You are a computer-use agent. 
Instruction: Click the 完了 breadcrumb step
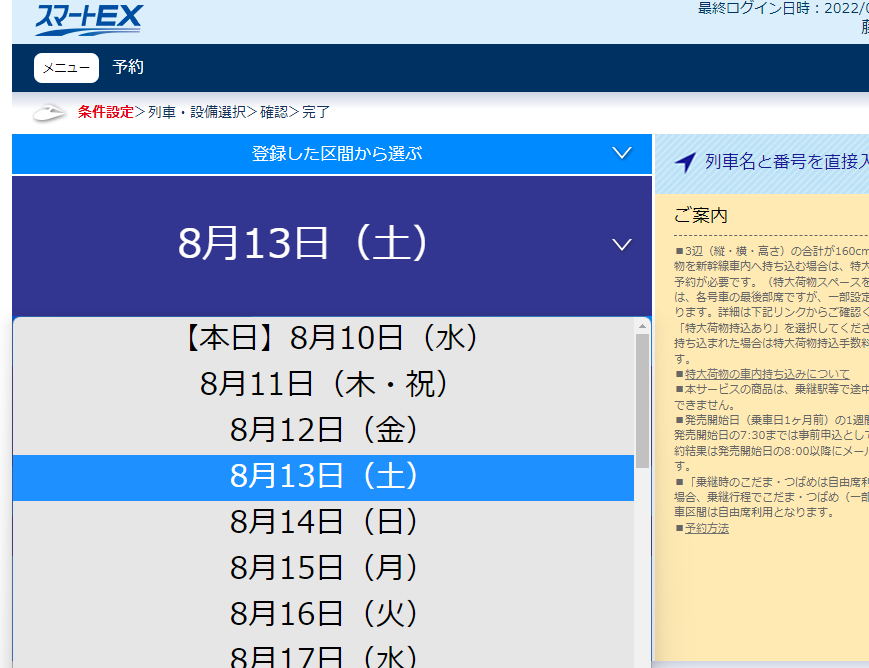point(316,112)
